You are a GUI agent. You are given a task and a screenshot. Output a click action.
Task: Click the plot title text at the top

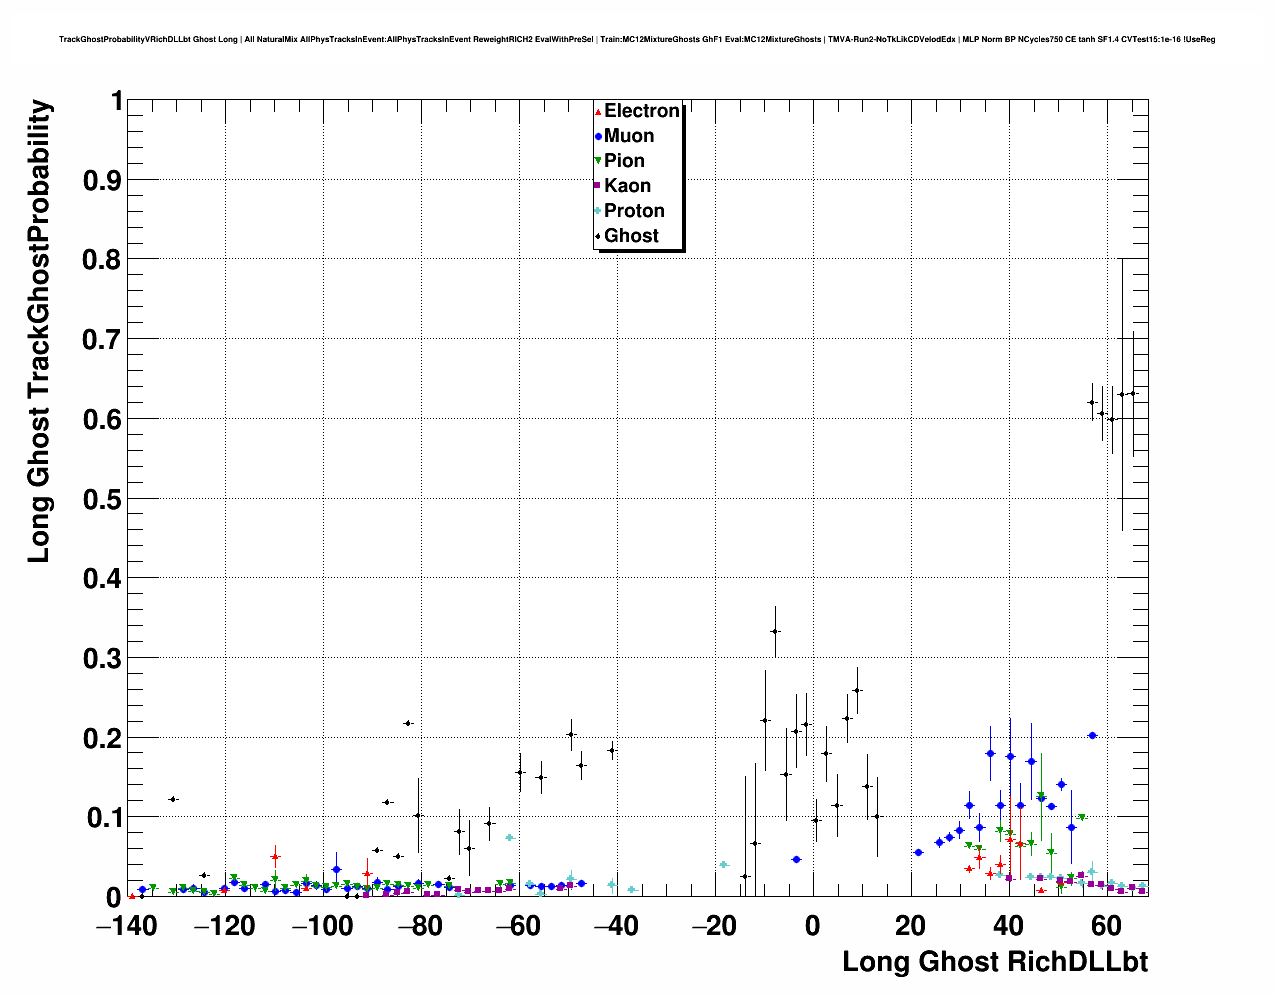tap(637, 39)
